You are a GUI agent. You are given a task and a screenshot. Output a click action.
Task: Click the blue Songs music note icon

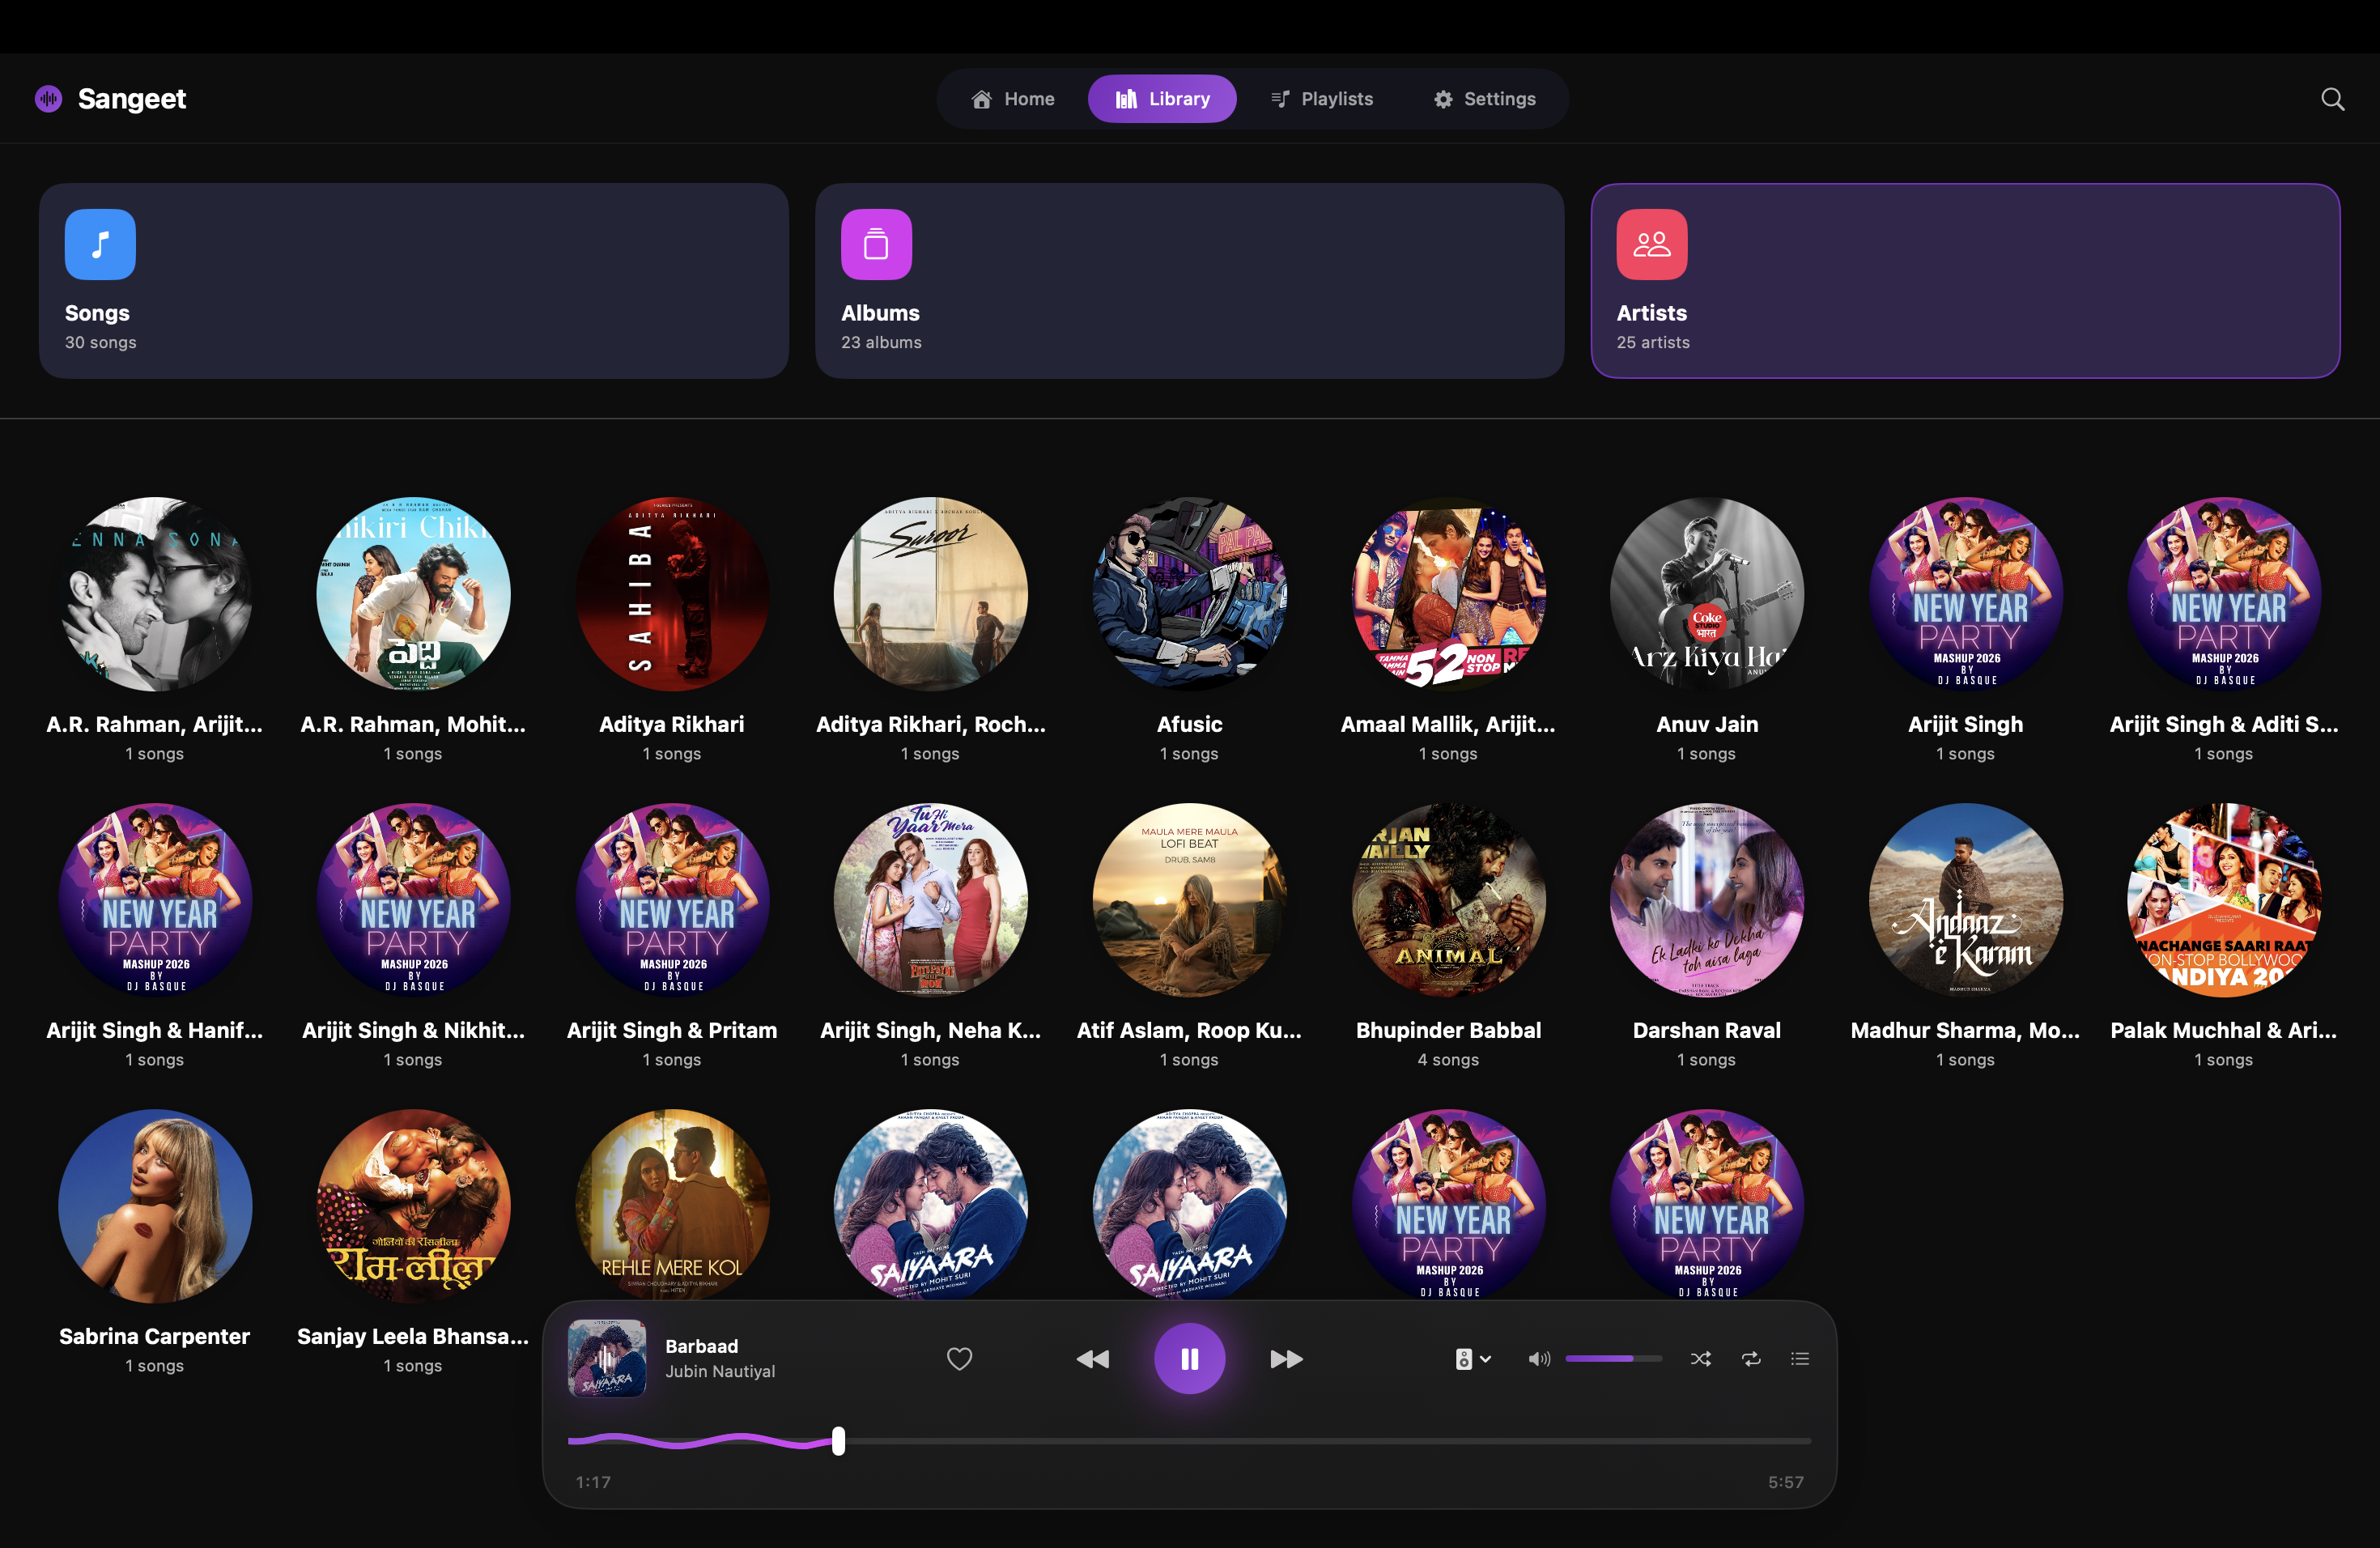100,244
